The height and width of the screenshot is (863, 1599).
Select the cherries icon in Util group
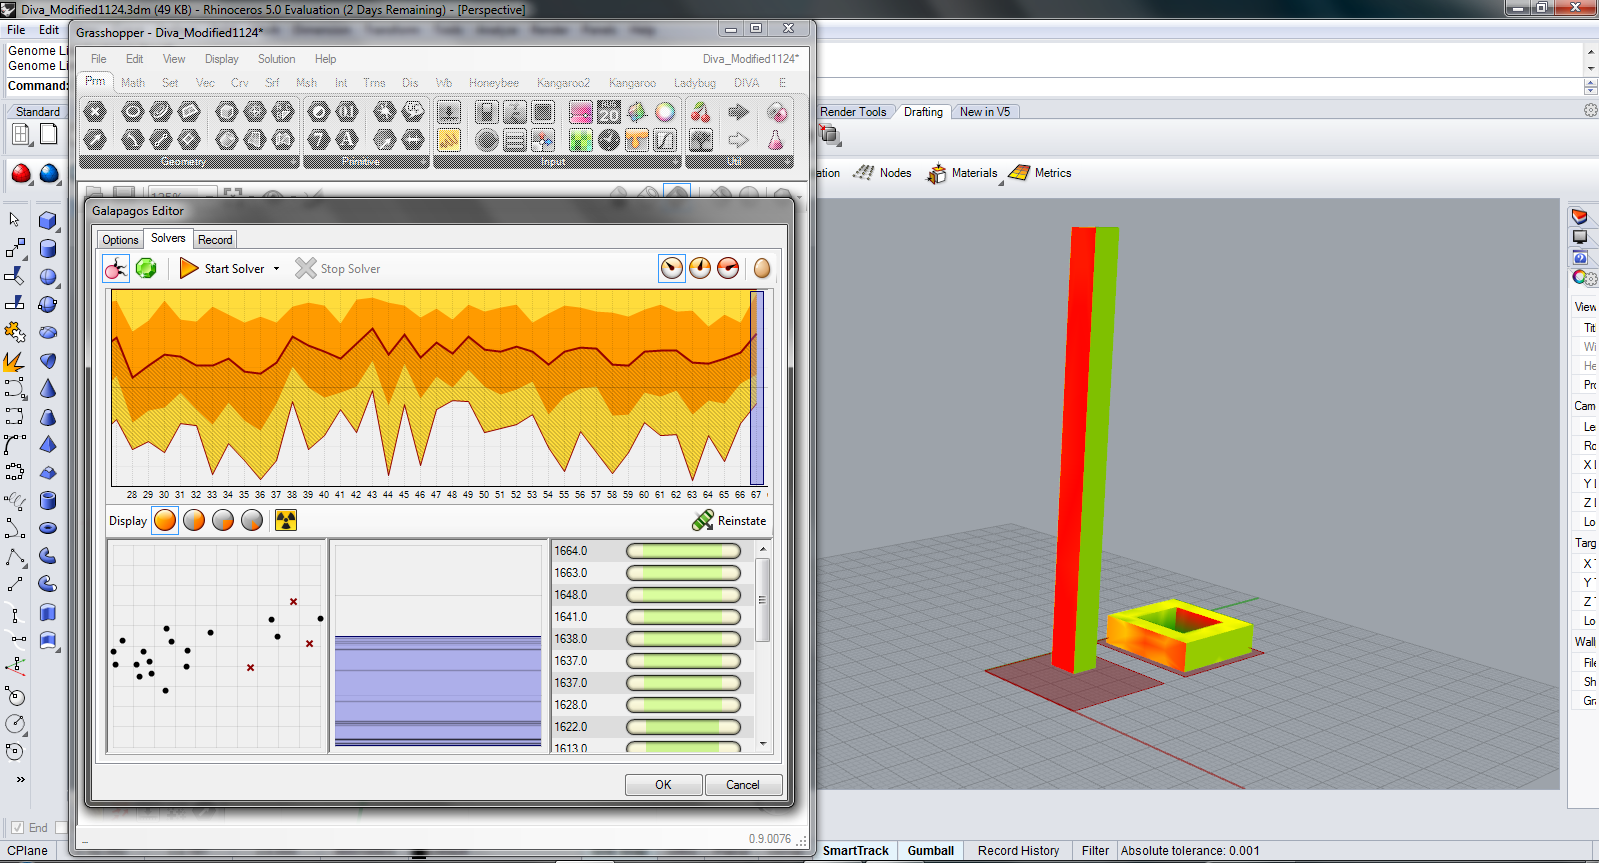pos(701,112)
